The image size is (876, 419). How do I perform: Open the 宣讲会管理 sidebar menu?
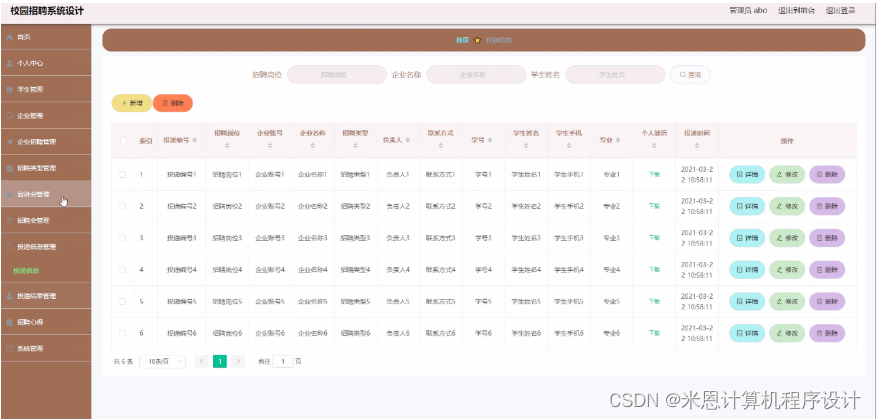tap(46, 194)
